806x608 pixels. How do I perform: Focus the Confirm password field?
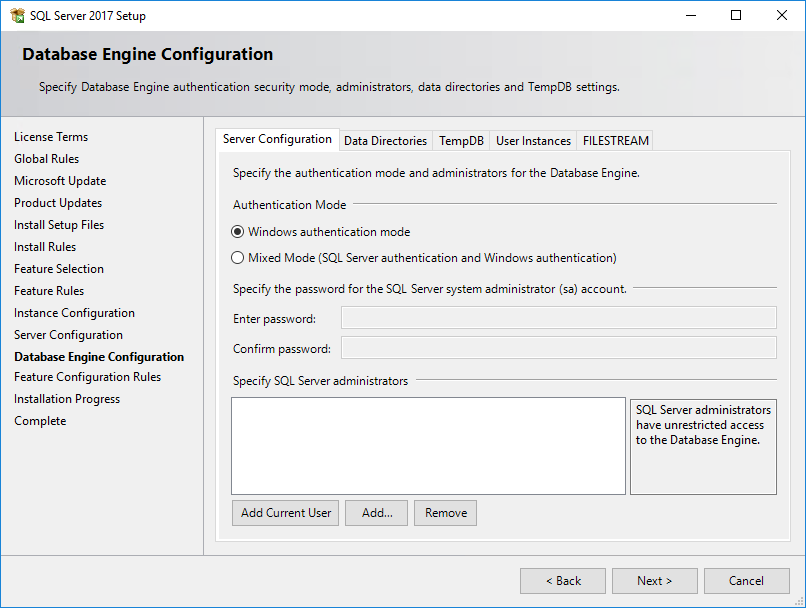(559, 348)
